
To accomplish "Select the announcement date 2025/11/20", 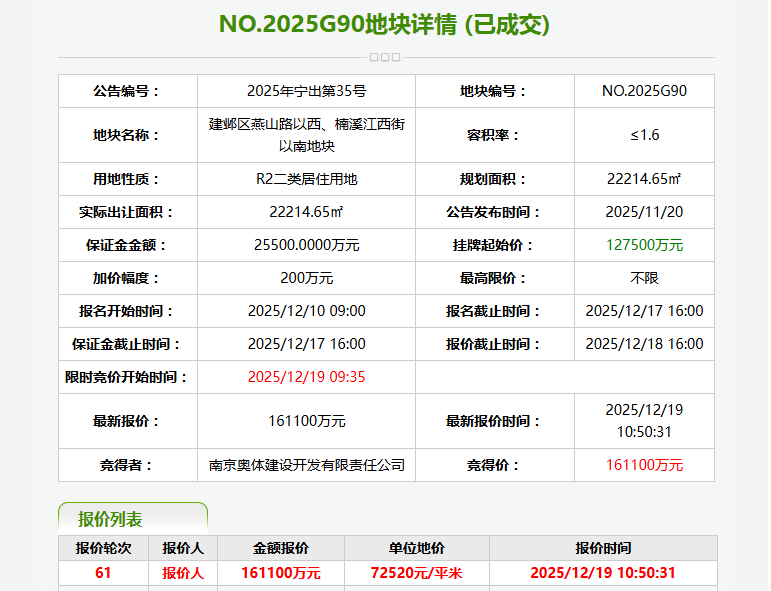I will click(644, 212).
